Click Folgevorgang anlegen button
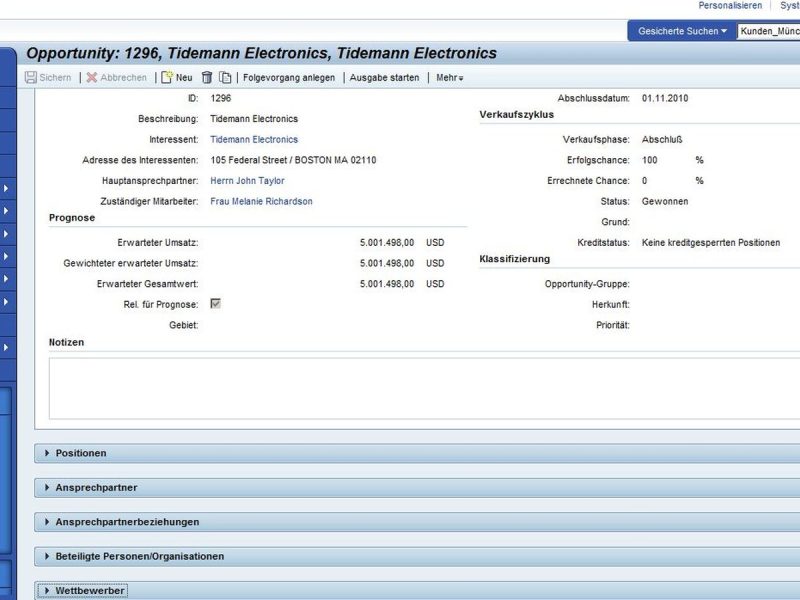 pos(289,78)
